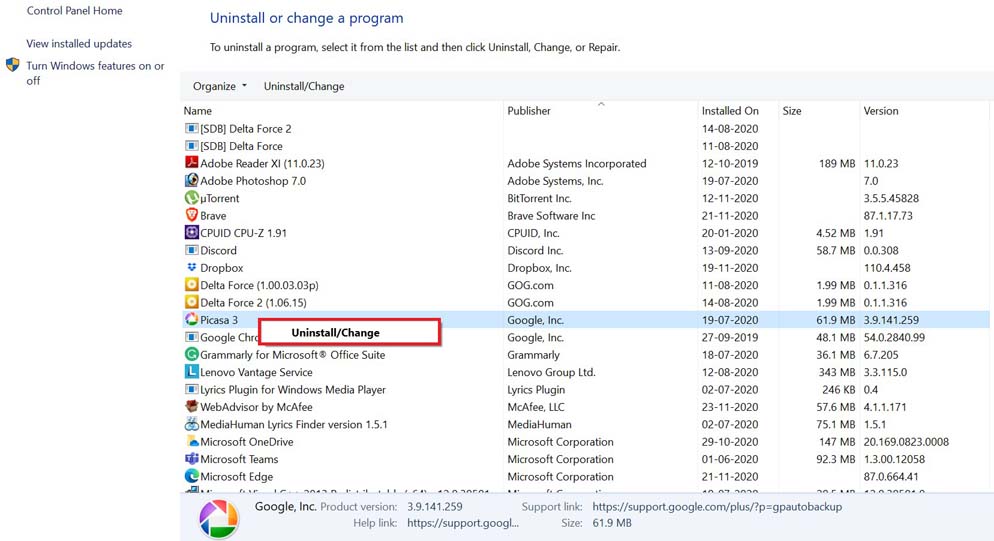Click the Delta Force (1.00.03.03p) GOG icon
Image resolution: width=994 pixels, height=541 pixels.
click(x=191, y=284)
